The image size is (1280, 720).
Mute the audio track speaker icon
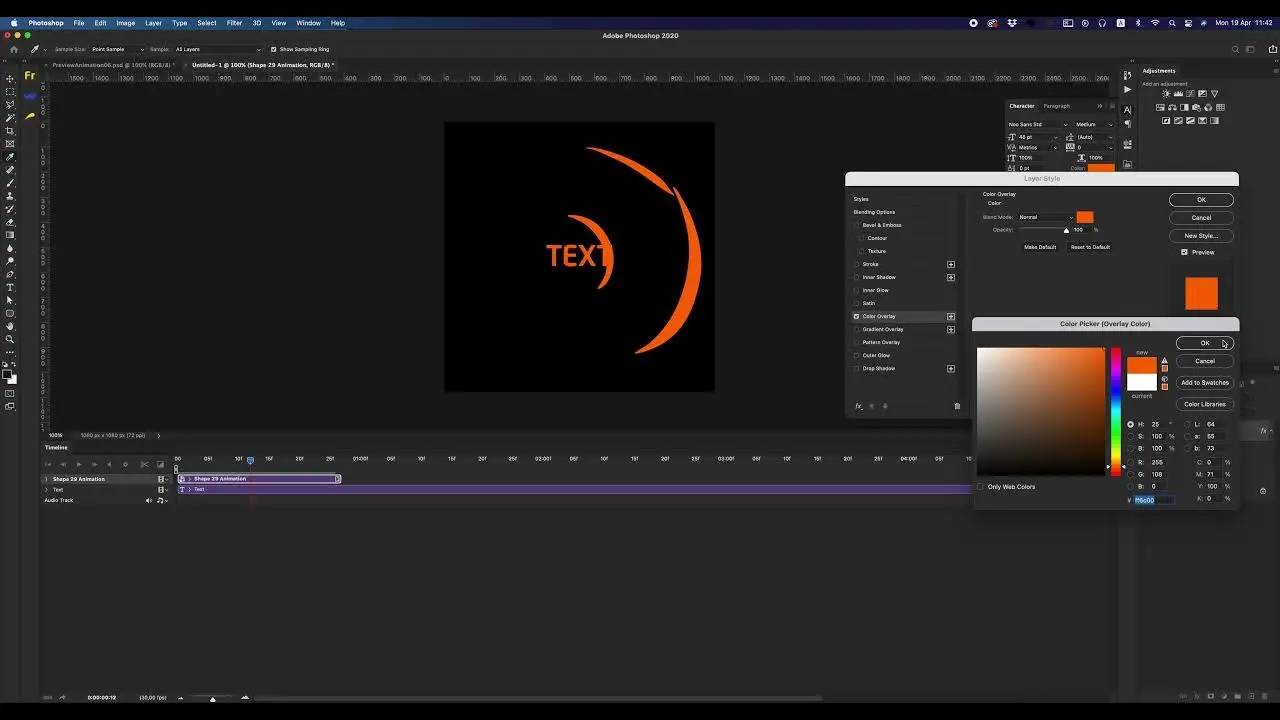coord(149,500)
